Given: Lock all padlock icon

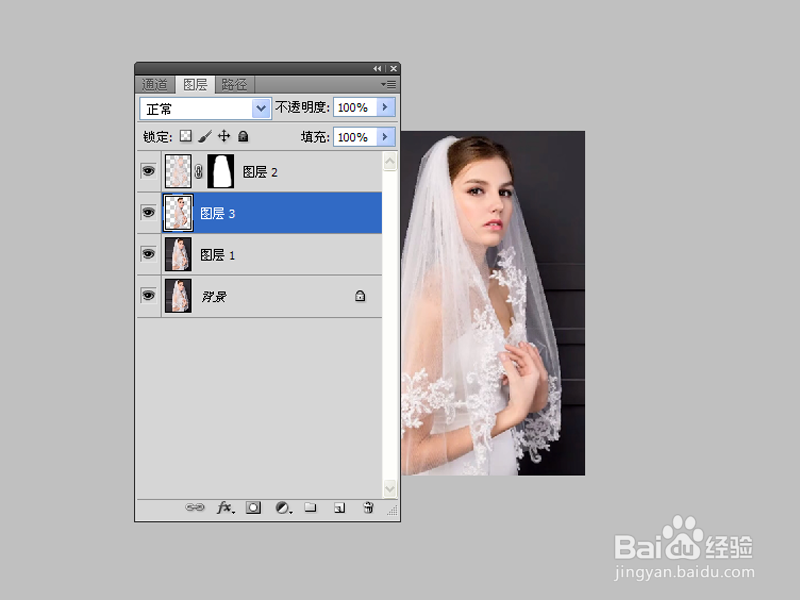Looking at the screenshot, I should [243, 136].
